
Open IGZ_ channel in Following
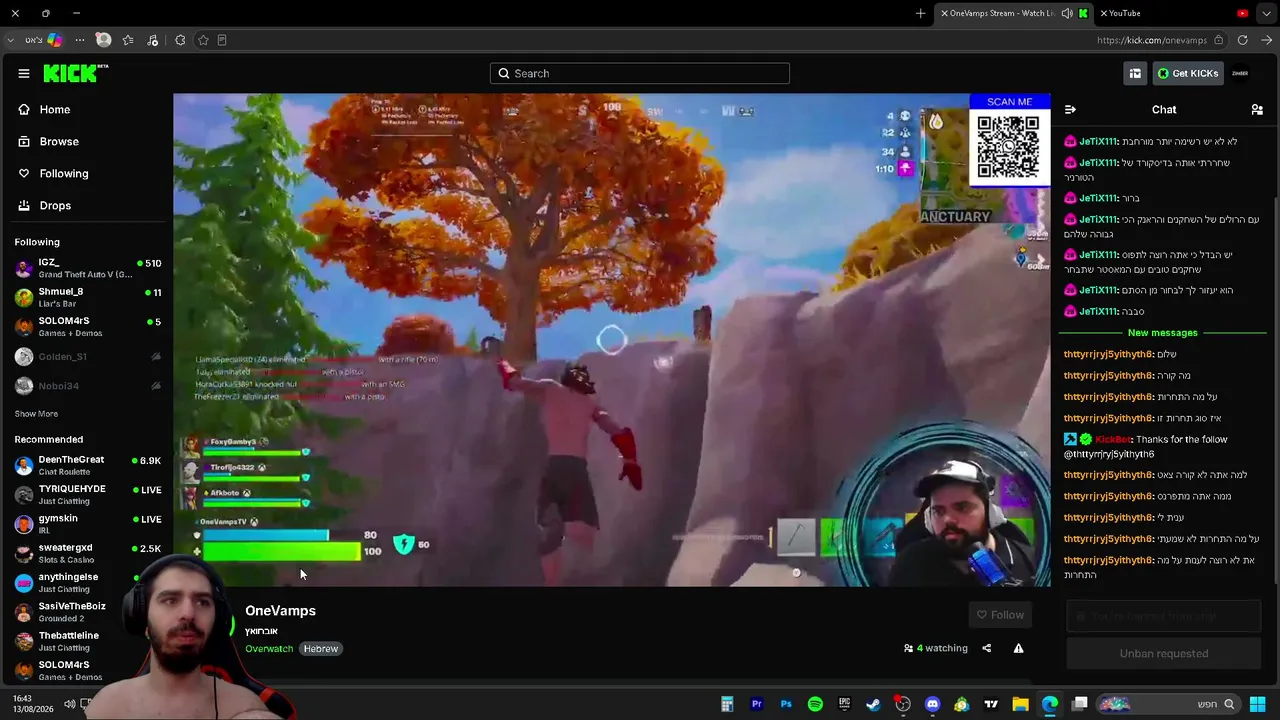pos(88,268)
